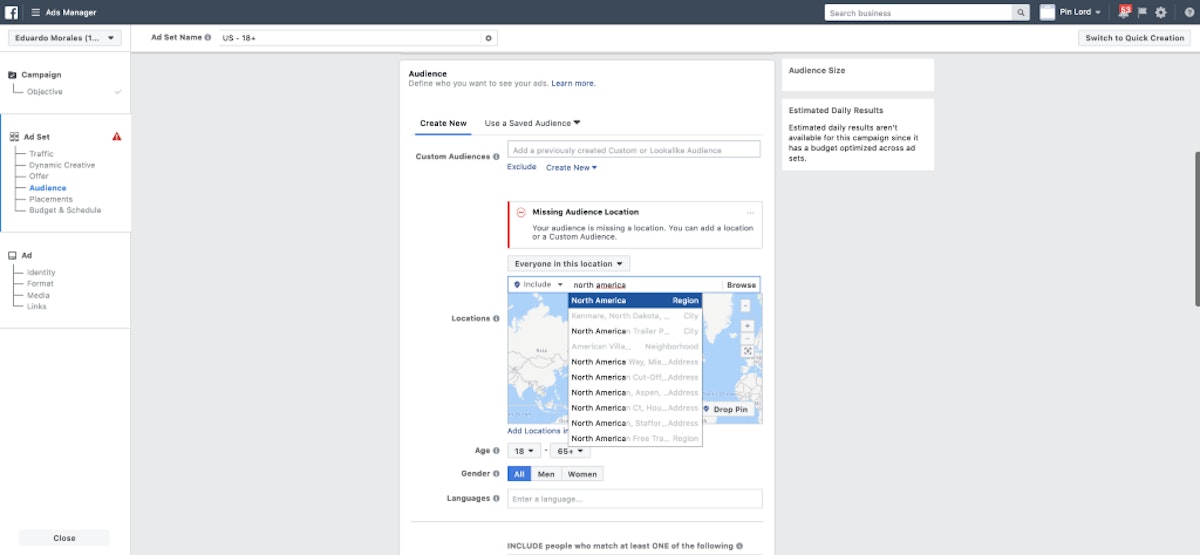Click the map fullscreen expand icon
Viewport: 1200px width, 555px height.
tap(747, 351)
